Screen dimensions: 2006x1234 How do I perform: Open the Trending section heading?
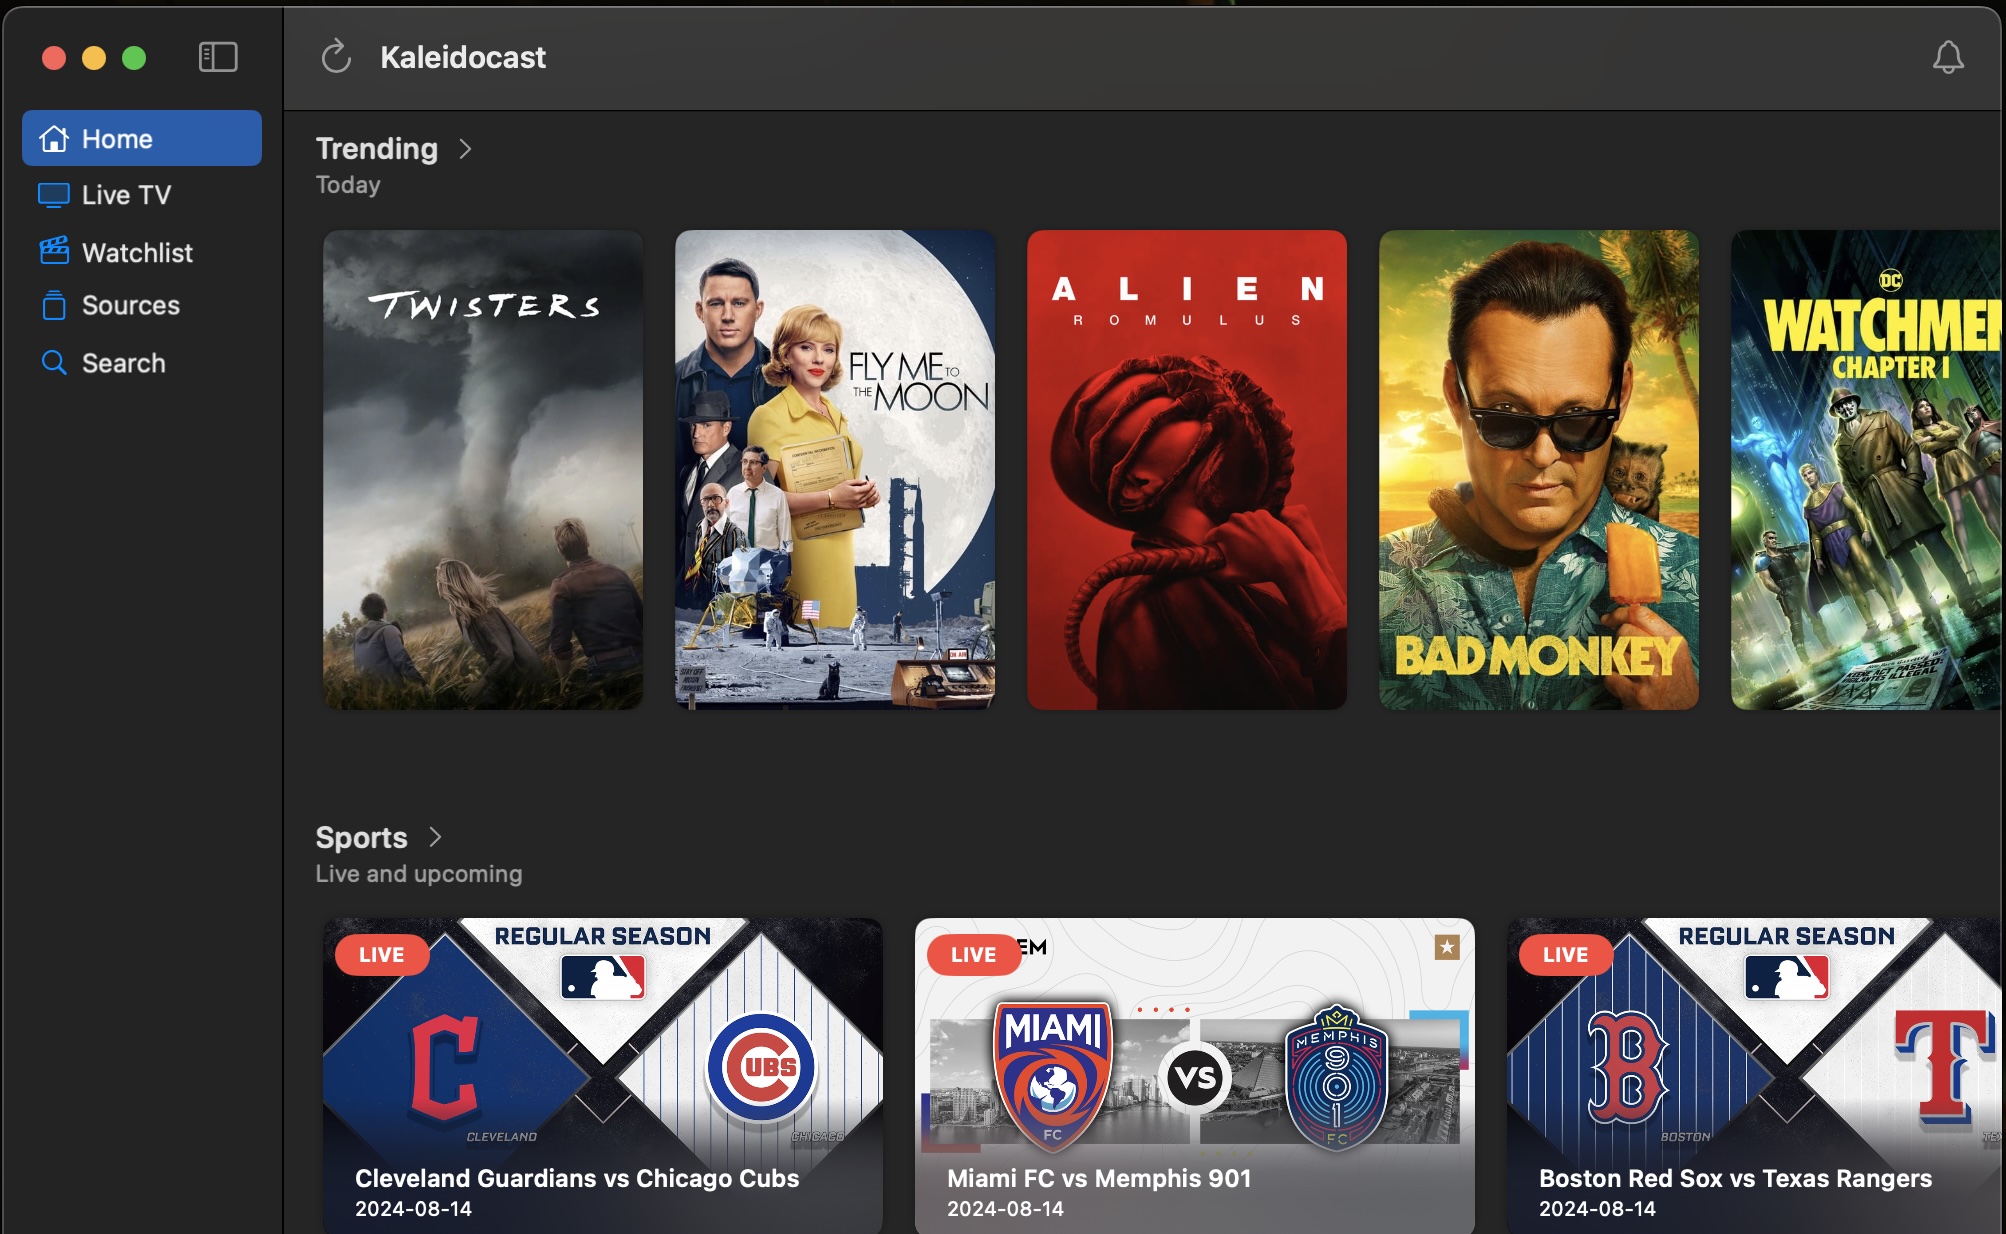377,149
